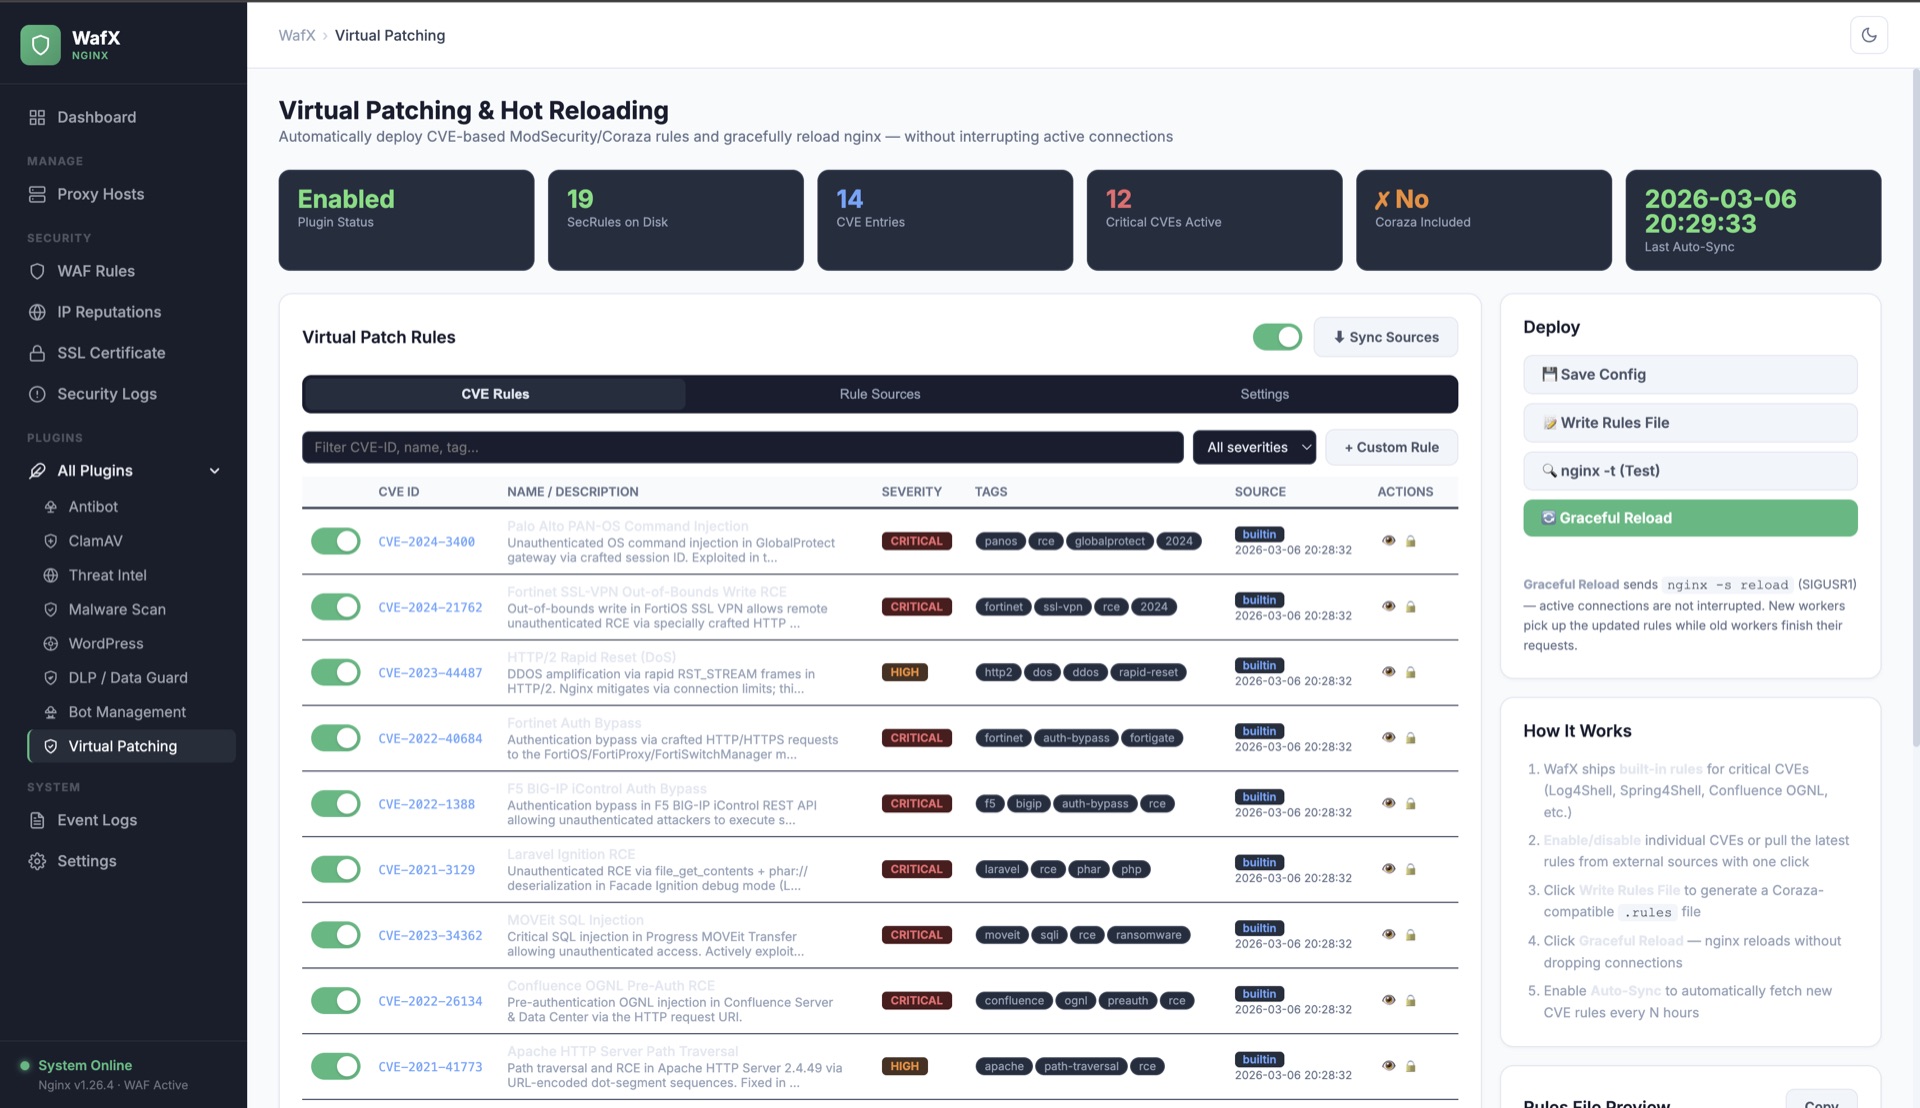View details eye icon for CVE-2024-3400

1388,541
